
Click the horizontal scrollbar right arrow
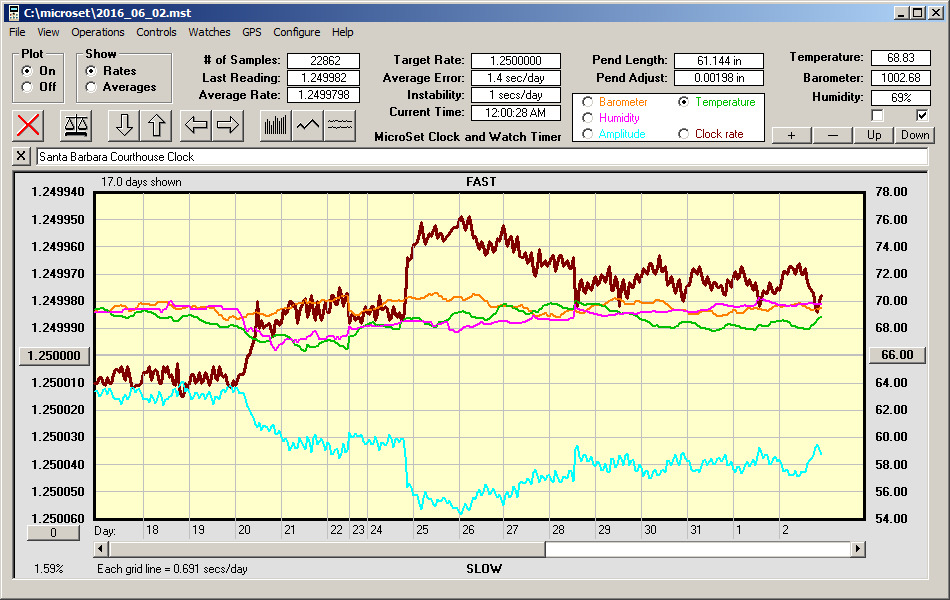coord(858,549)
